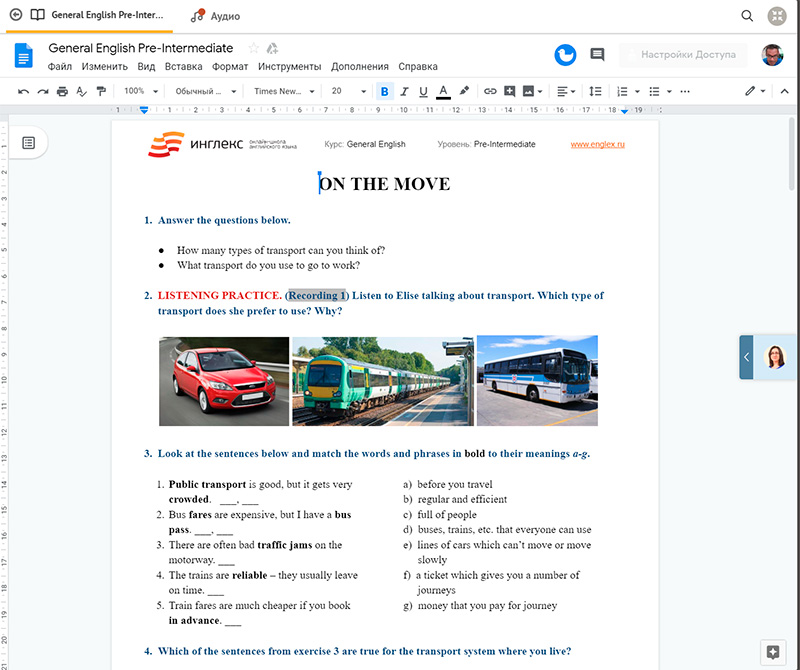Click the Настройки Доступа button

click(x=687, y=54)
